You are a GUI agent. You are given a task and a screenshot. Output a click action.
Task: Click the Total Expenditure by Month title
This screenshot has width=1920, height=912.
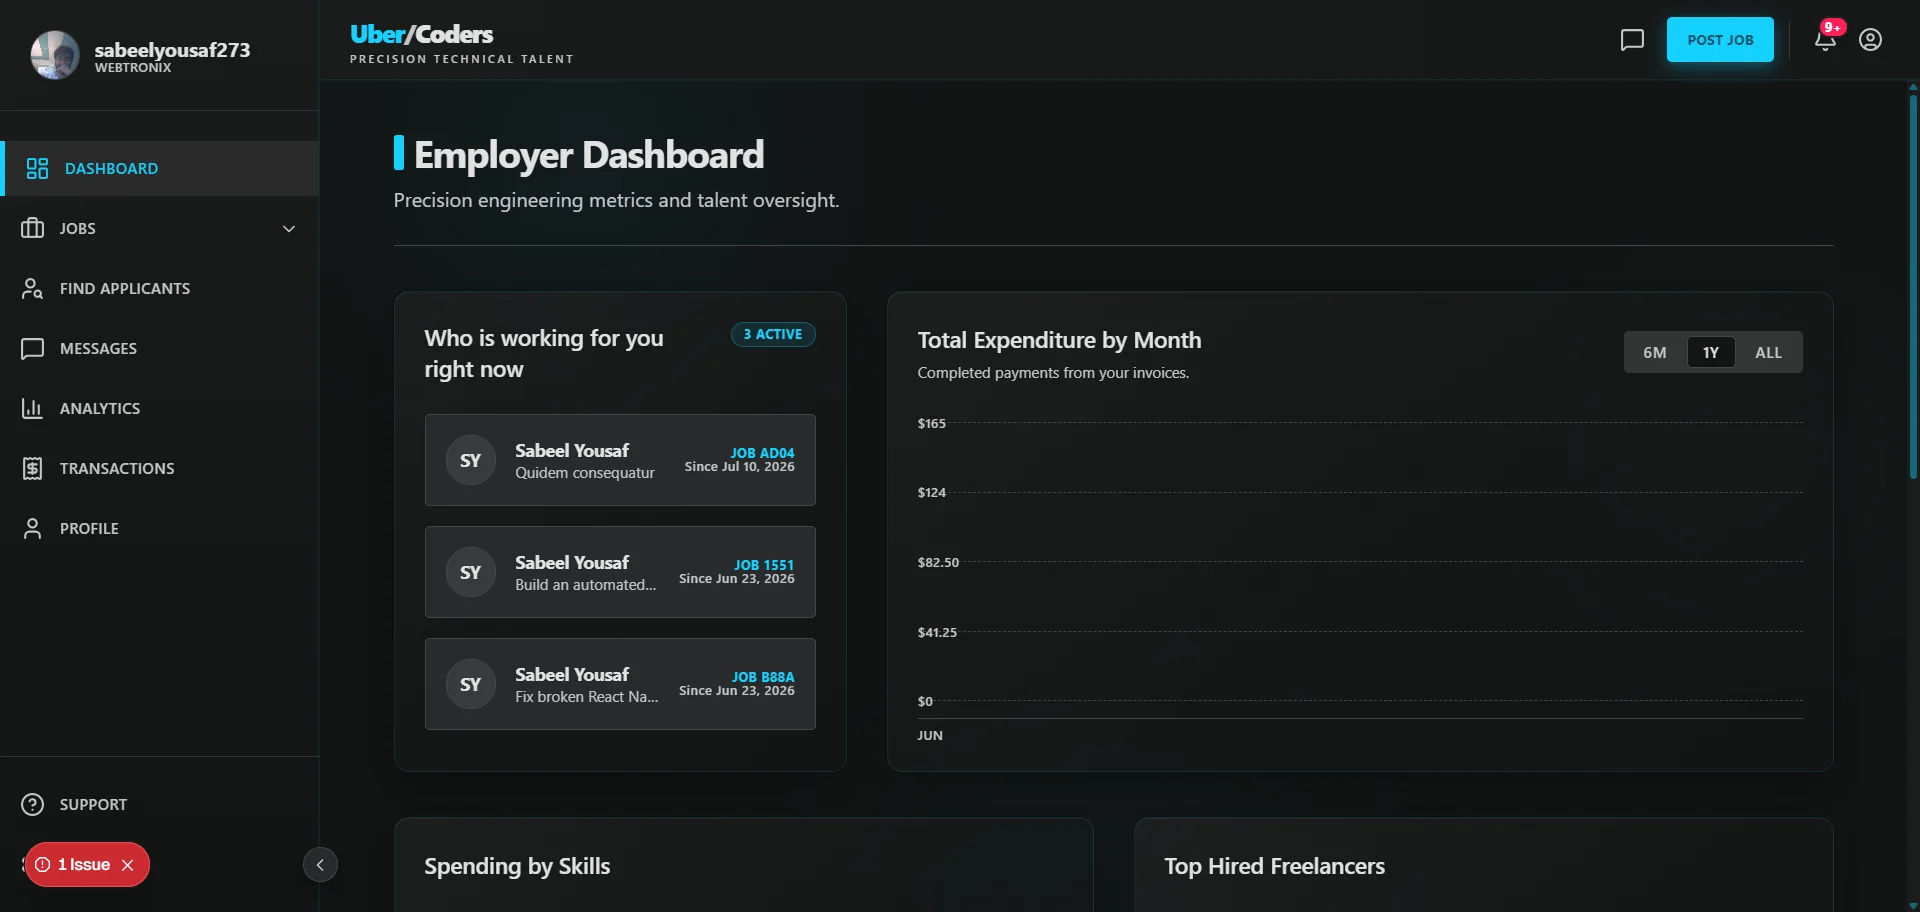tap(1059, 340)
